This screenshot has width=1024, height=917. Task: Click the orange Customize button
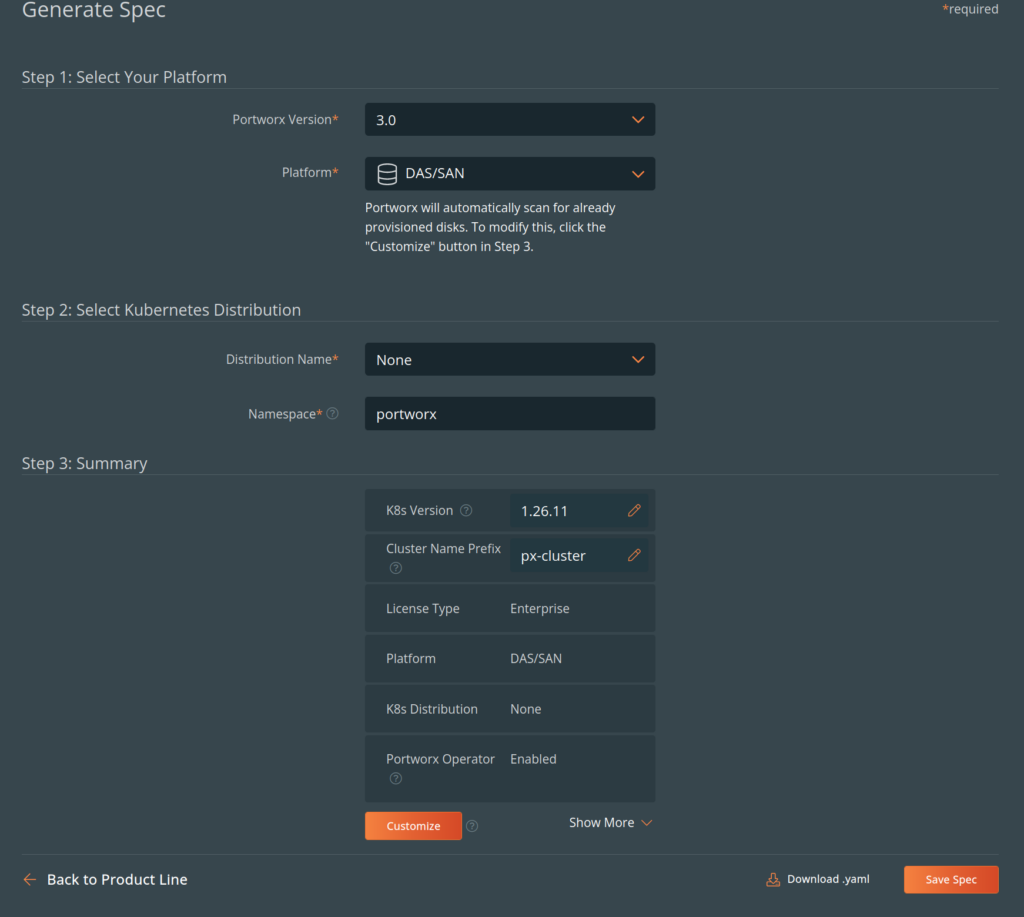[x=412, y=826]
